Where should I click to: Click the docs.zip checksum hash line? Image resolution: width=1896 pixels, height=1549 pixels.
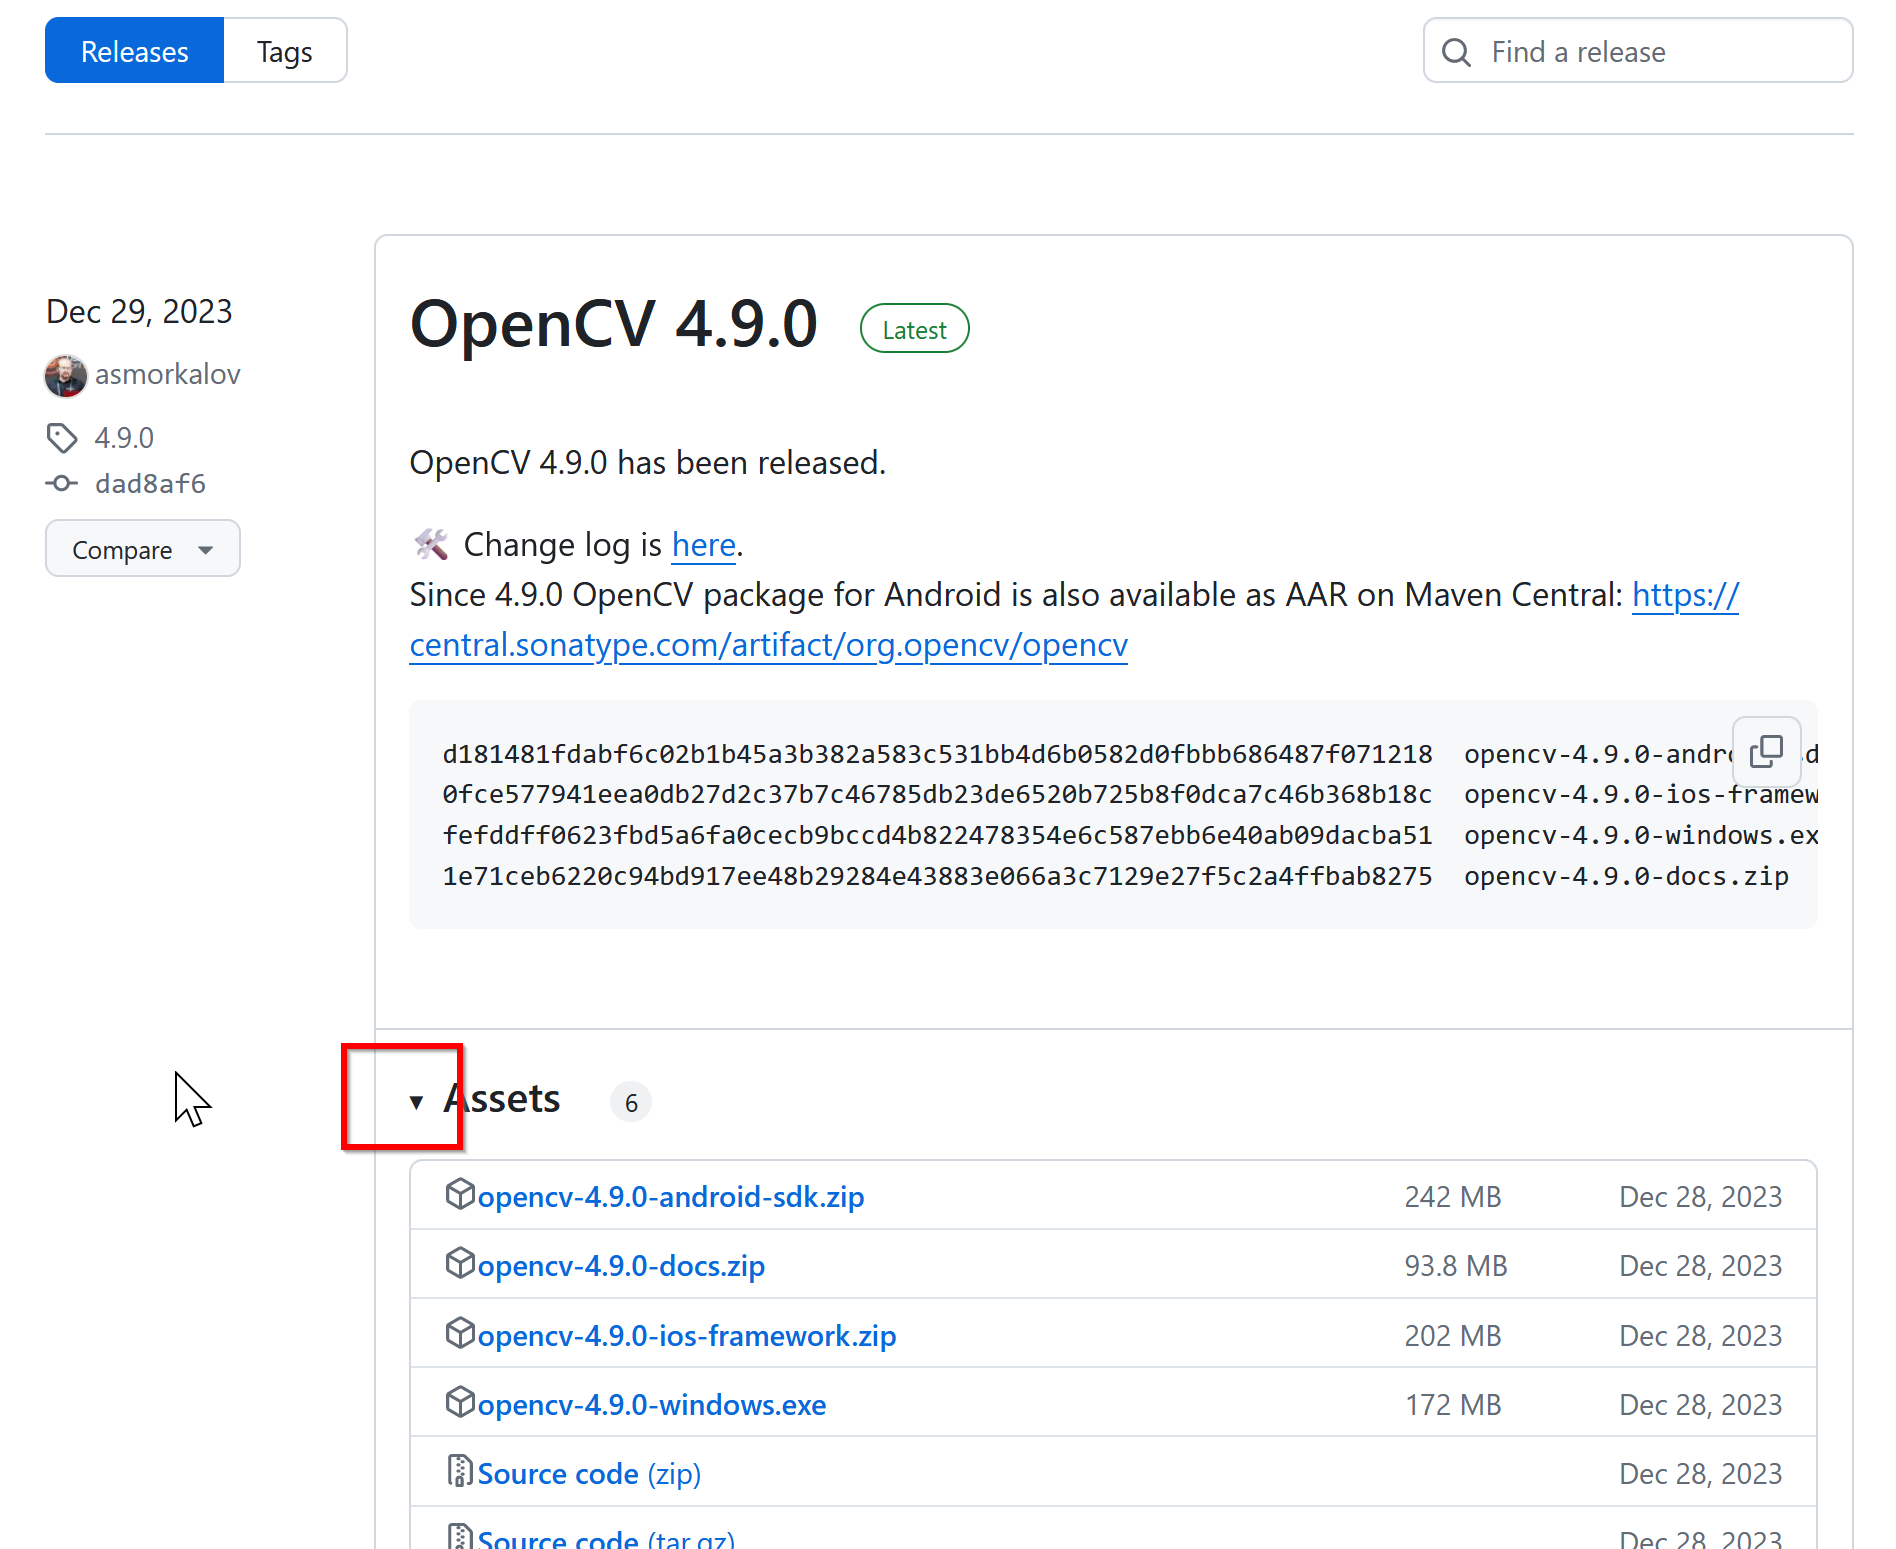(938, 877)
